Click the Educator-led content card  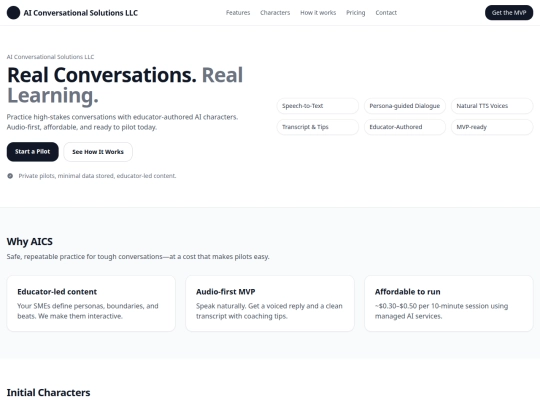click(91, 303)
